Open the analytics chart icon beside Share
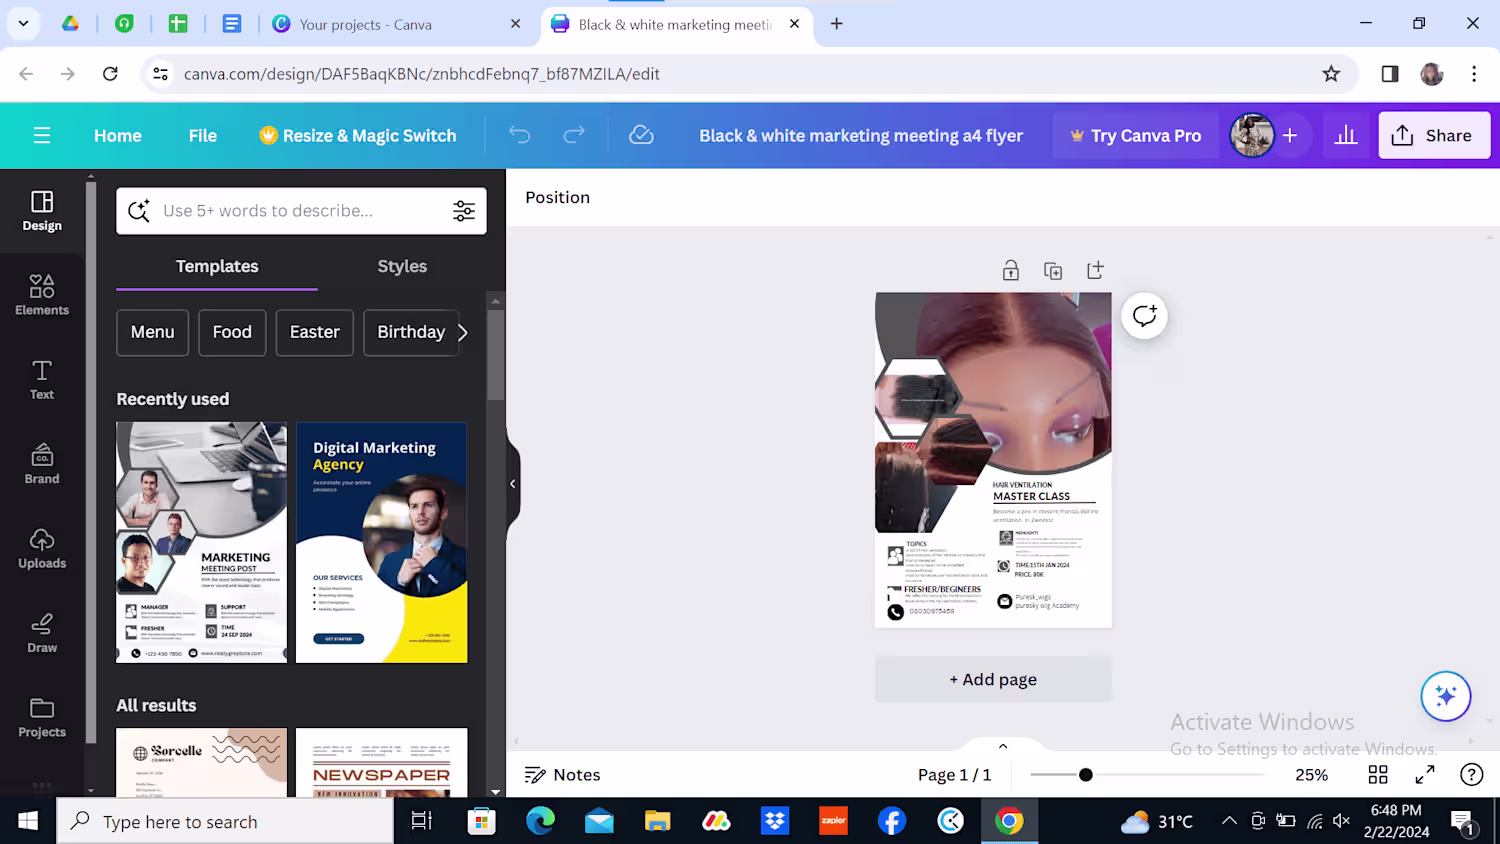Viewport: 1500px width, 844px height. click(1346, 135)
